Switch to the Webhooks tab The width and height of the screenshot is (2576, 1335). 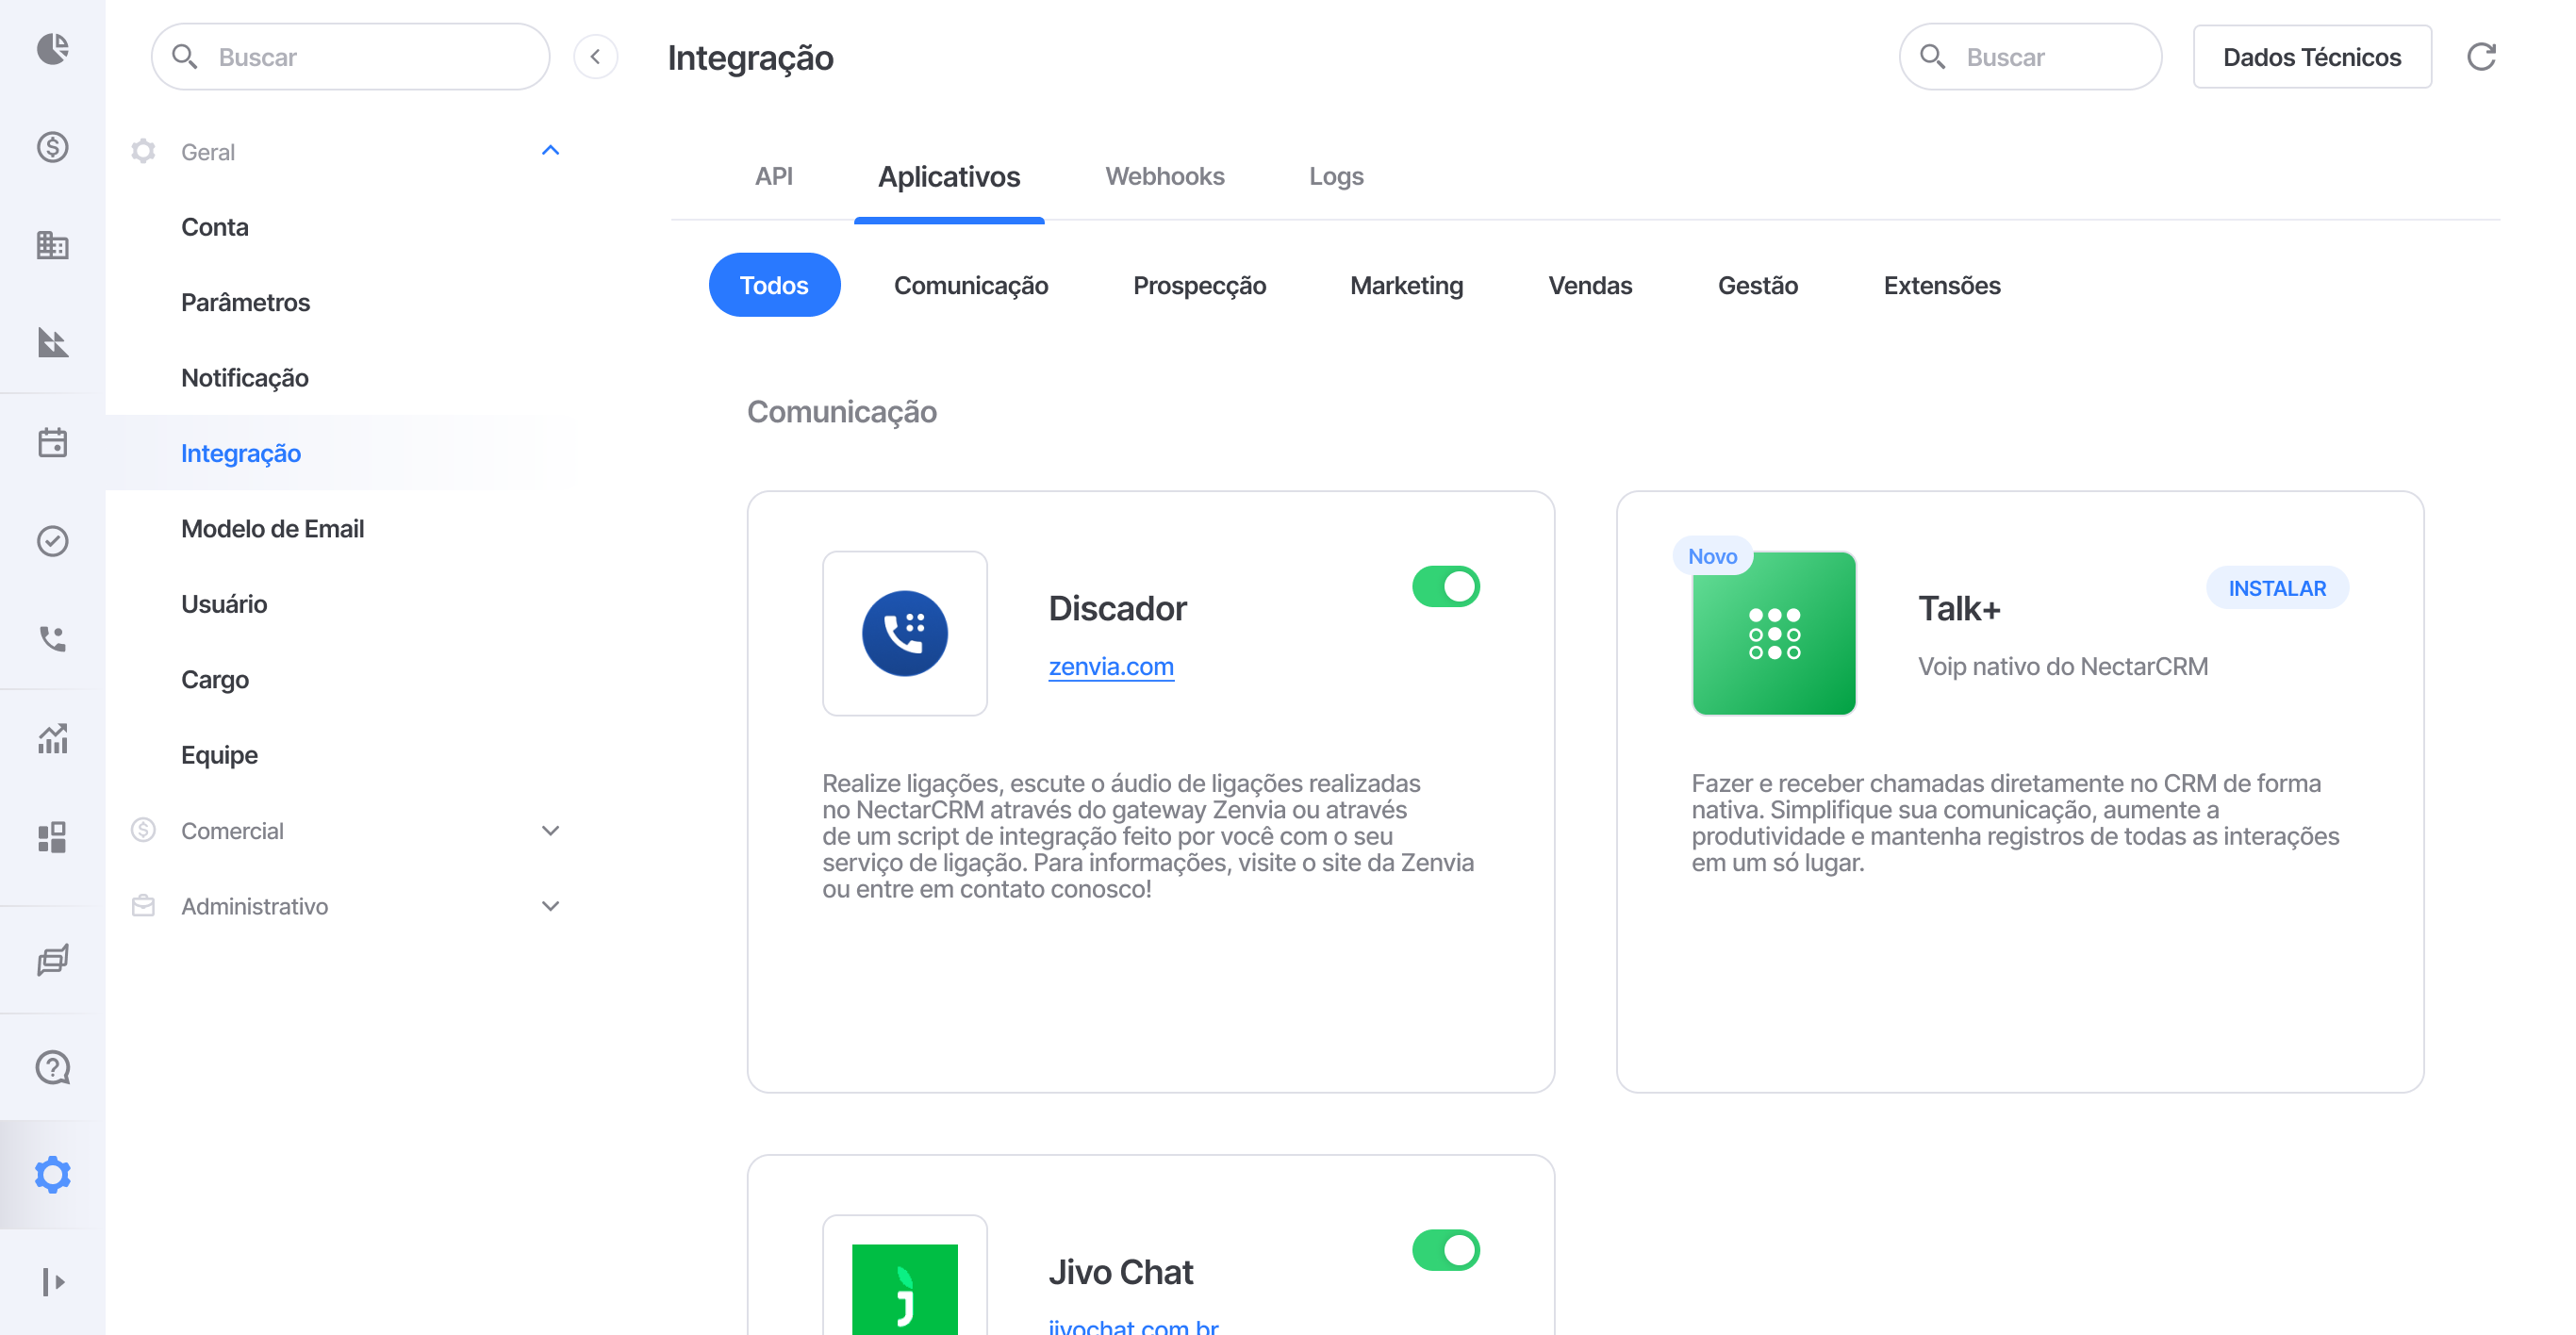tap(1165, 177)
